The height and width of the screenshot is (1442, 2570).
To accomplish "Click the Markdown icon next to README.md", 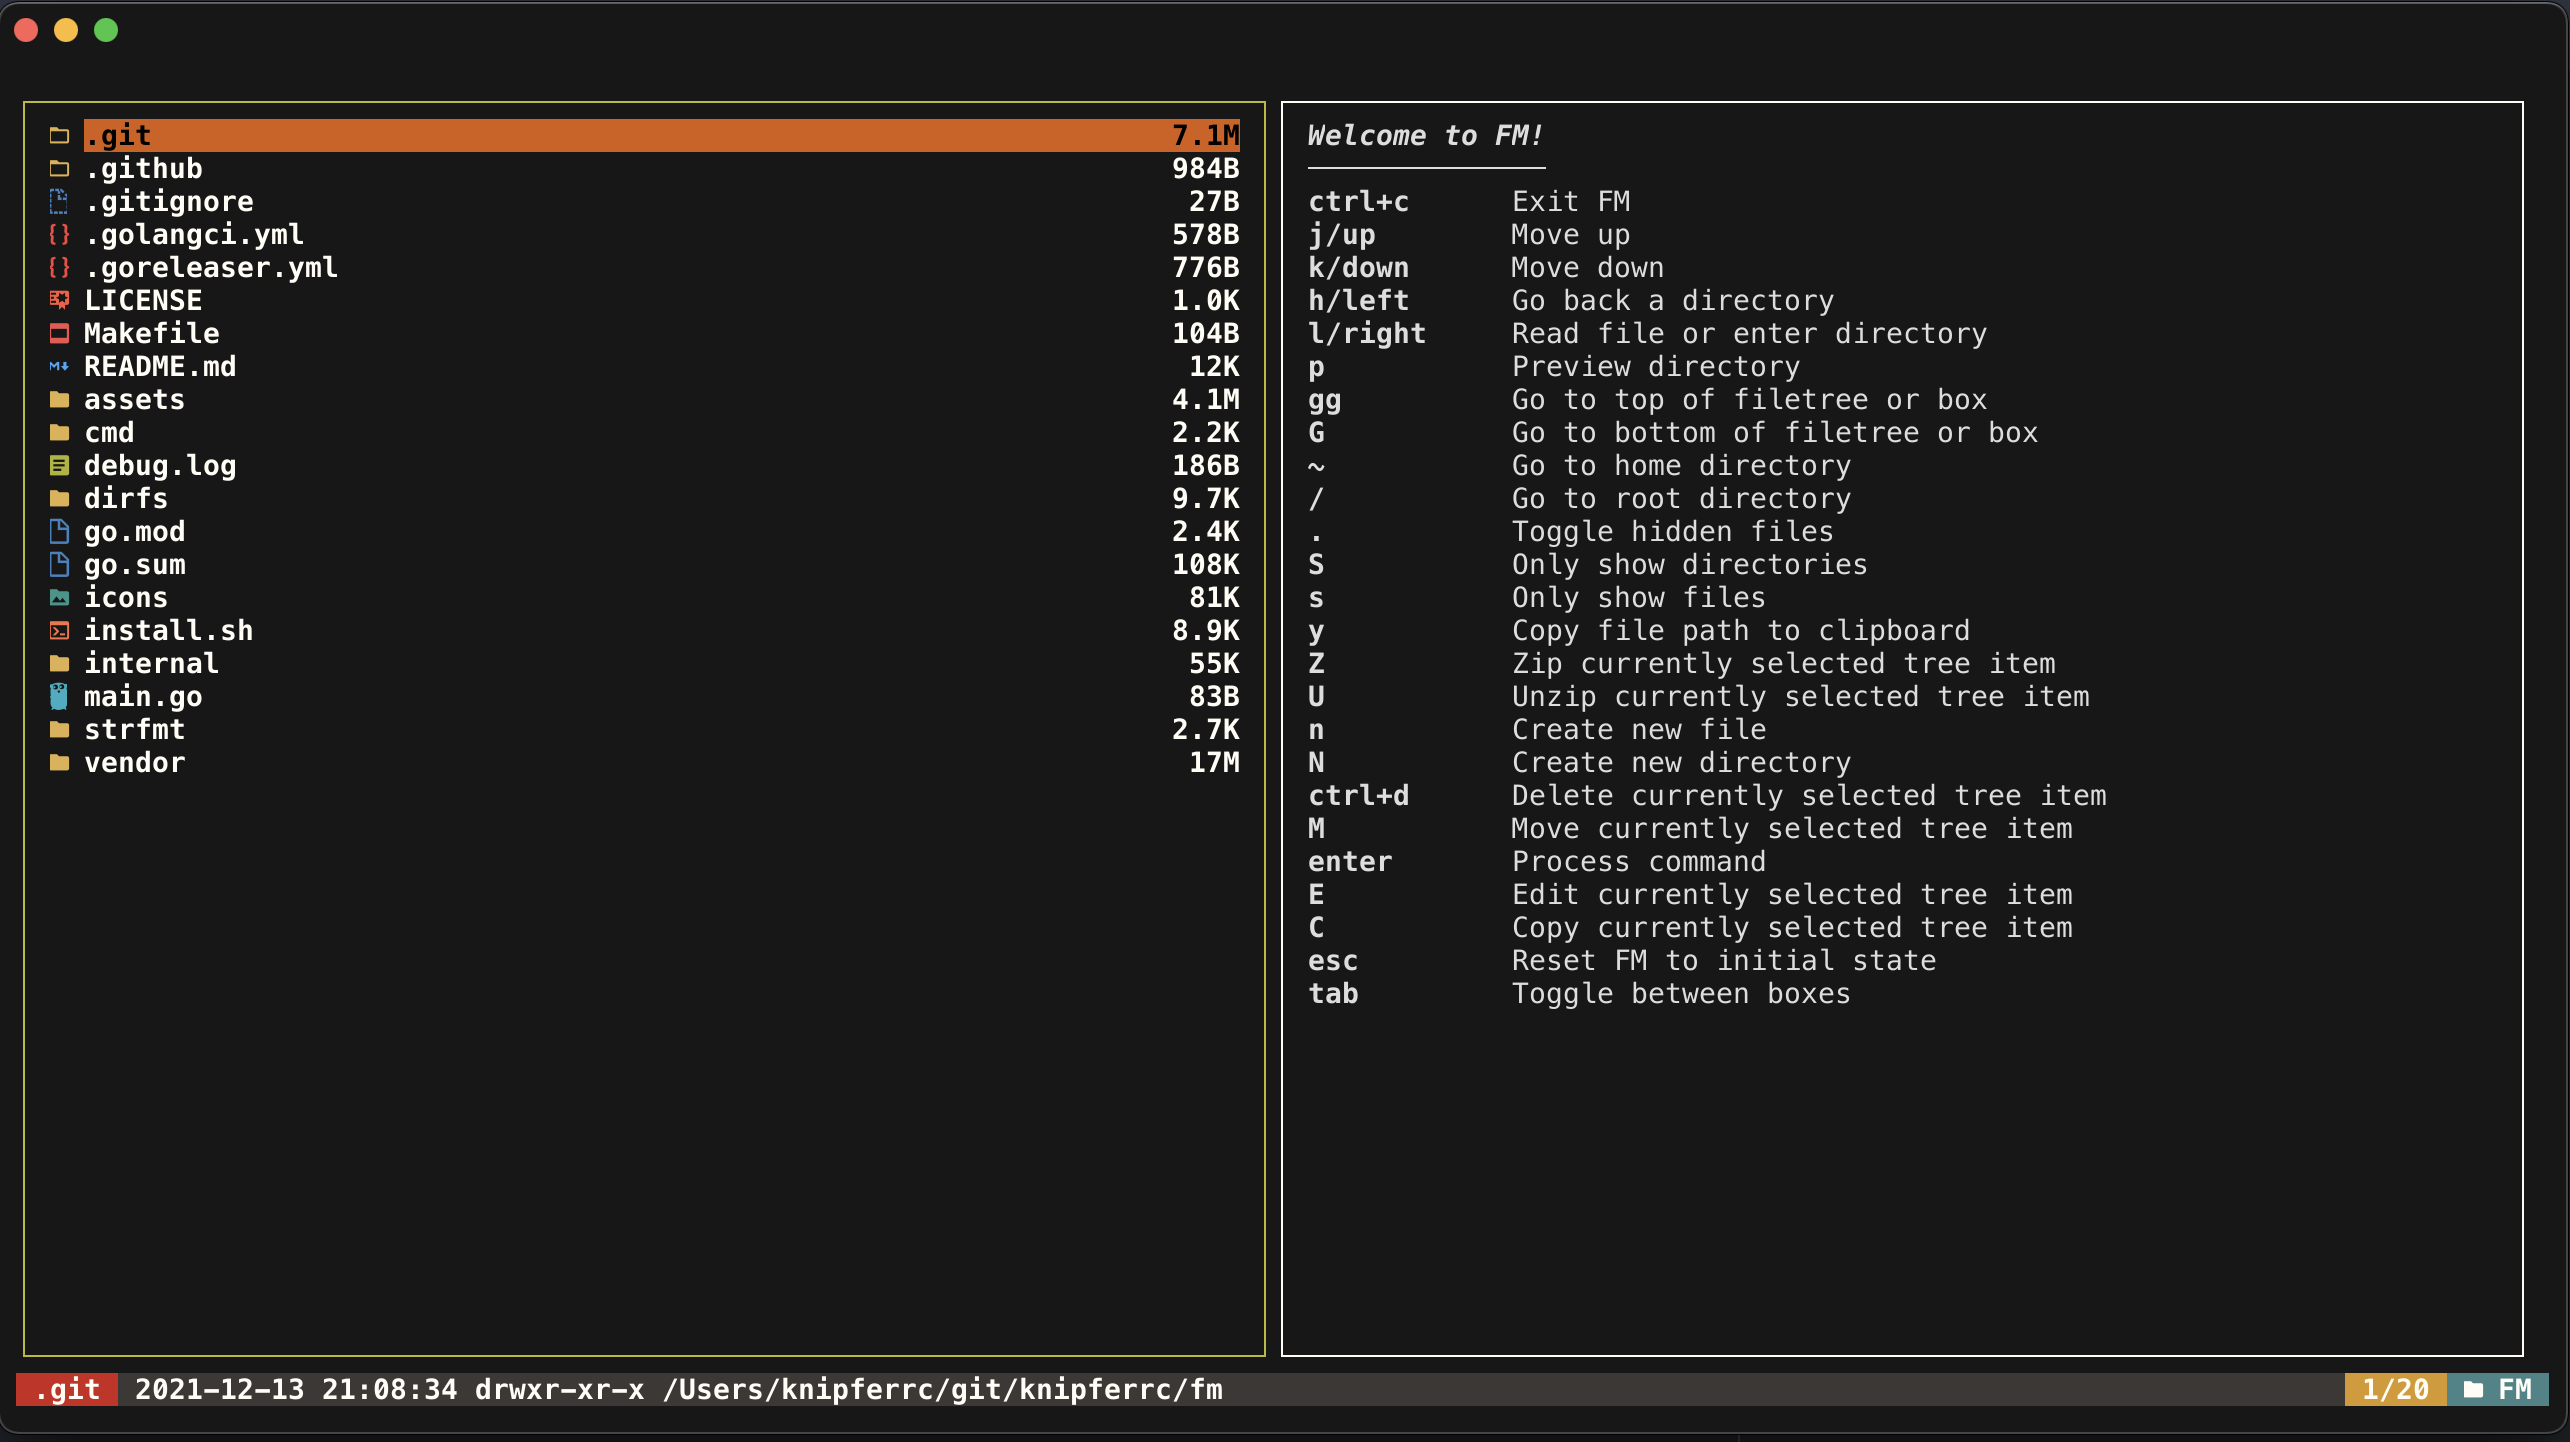I will coord(59,367).
